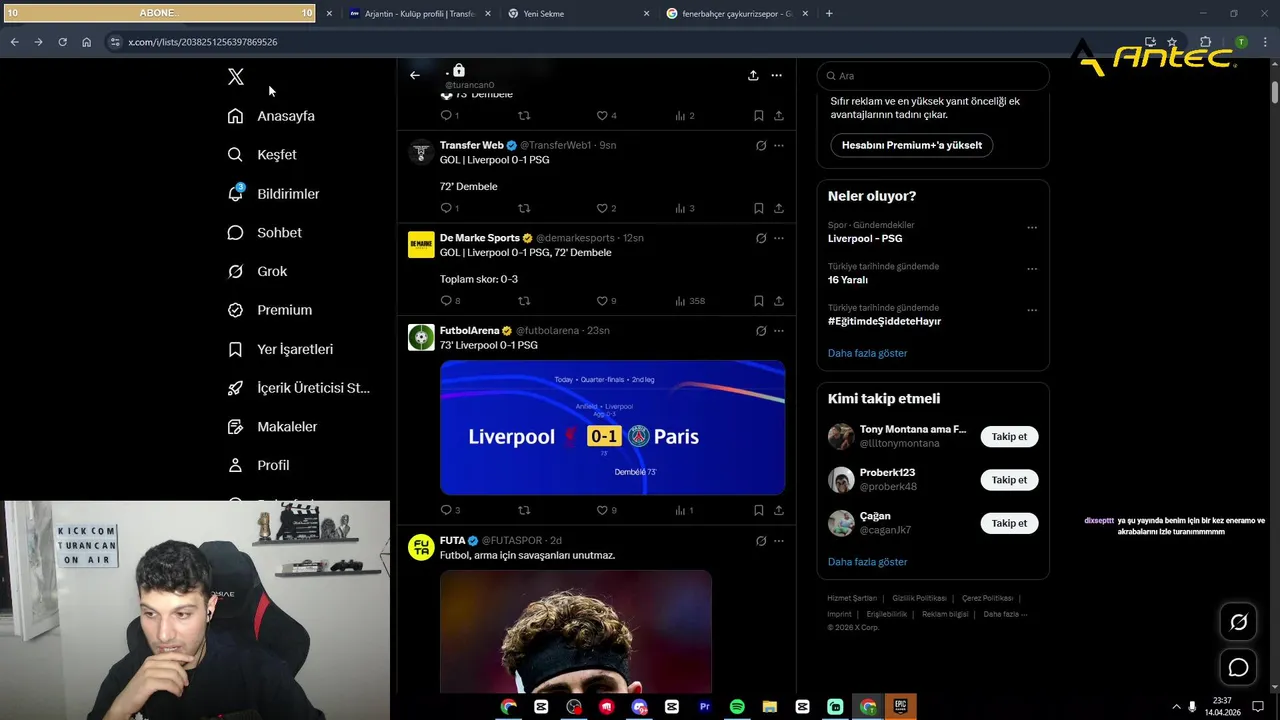Image resolution: width=1280 pixels, height=720 pixels.
Task: Open Liverpool - PSG trending topic
Action: [x=865, y=239]
